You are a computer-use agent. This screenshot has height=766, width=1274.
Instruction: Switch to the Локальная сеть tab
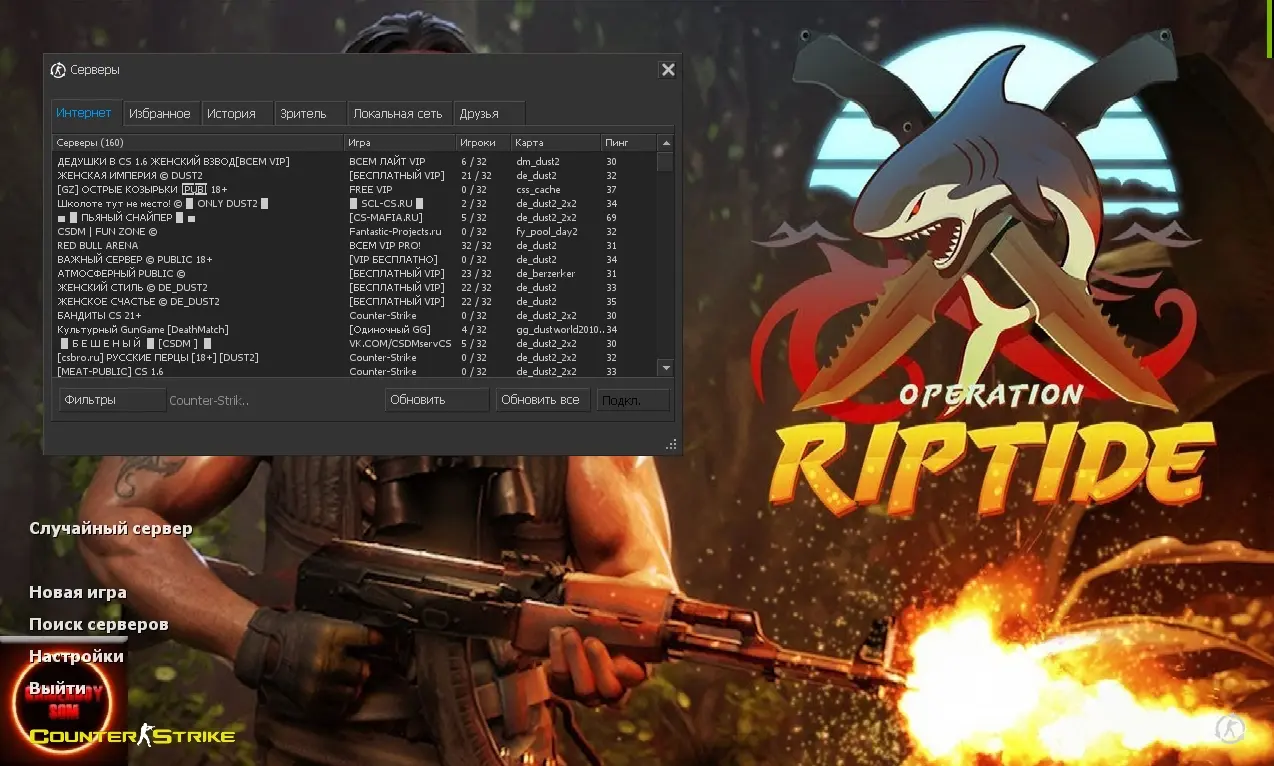click(398, 114)
